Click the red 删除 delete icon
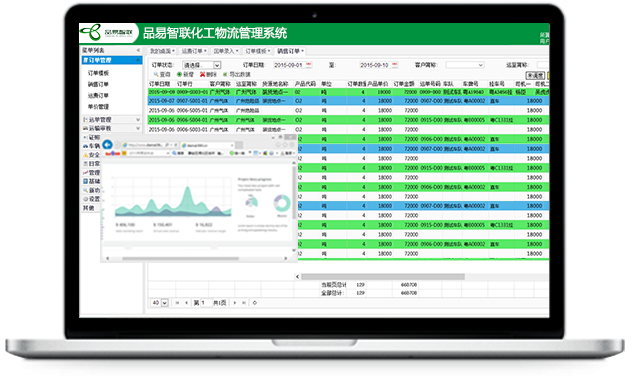 tap(202, 75)
